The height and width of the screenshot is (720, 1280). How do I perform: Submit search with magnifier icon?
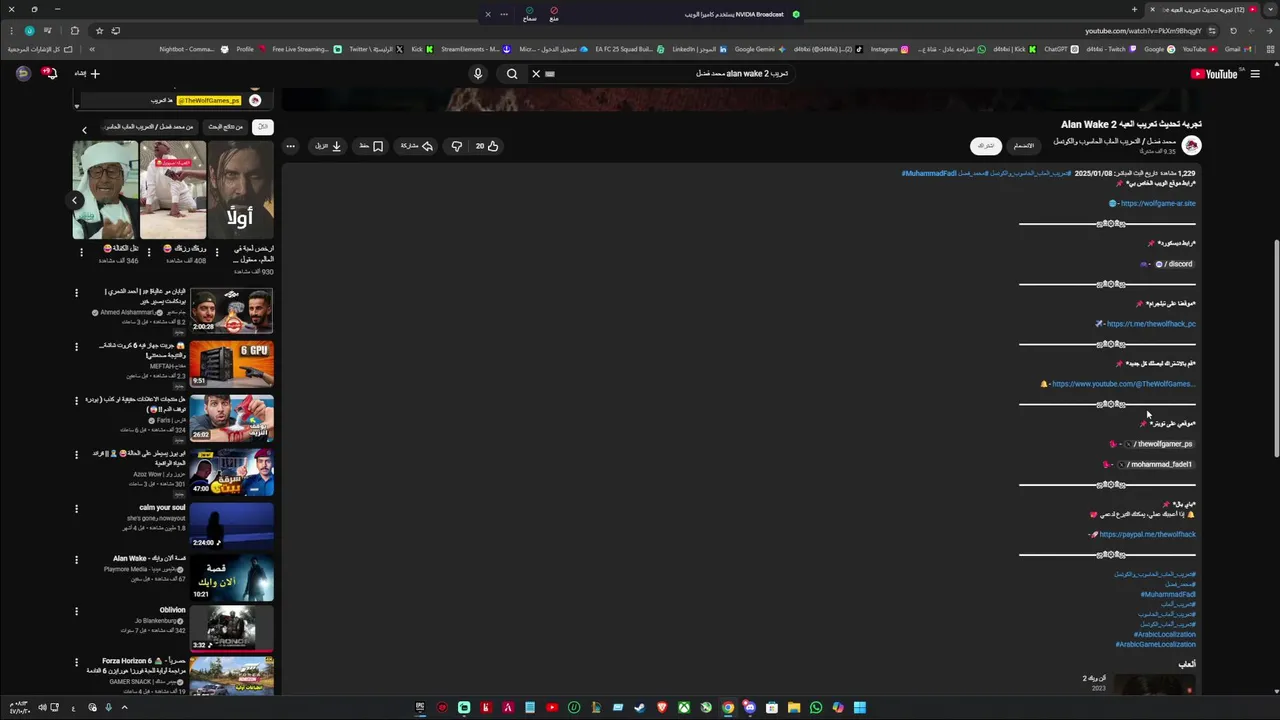(512, 73)
